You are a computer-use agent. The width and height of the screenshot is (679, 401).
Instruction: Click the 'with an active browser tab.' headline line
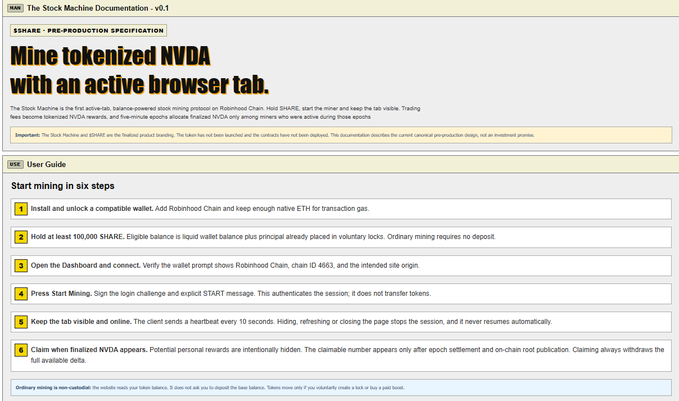[x=139, y=84]
